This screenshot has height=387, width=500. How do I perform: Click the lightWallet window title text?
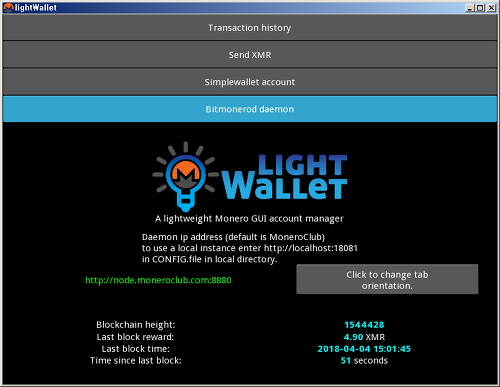pyautogui.click(x=36, y=8)
